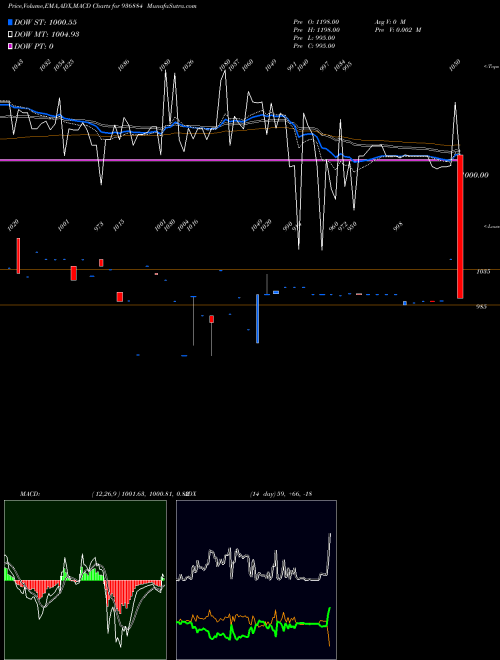Click the 'Pre H: 1198.00' value

coord(316,30)
